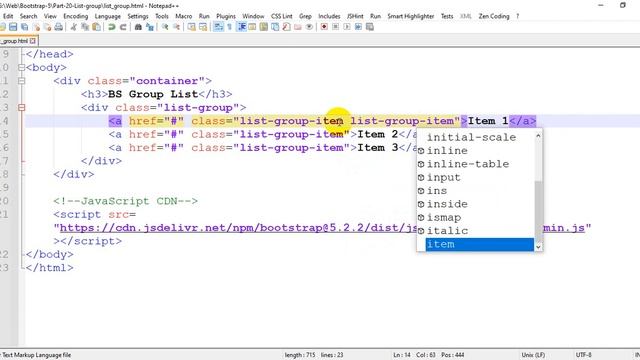Open the Zen Coding menu
Image resolution: width=640 pixels, height=360 pixels.
click(494, 16)
